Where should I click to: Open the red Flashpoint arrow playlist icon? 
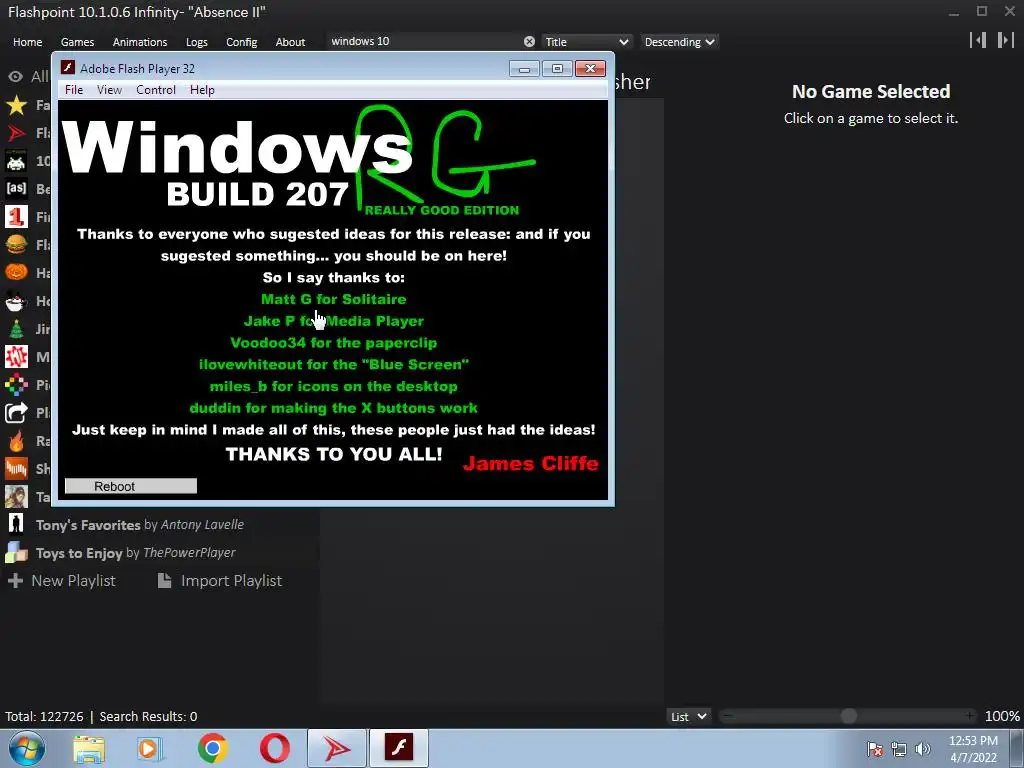(x=16, y=133)
